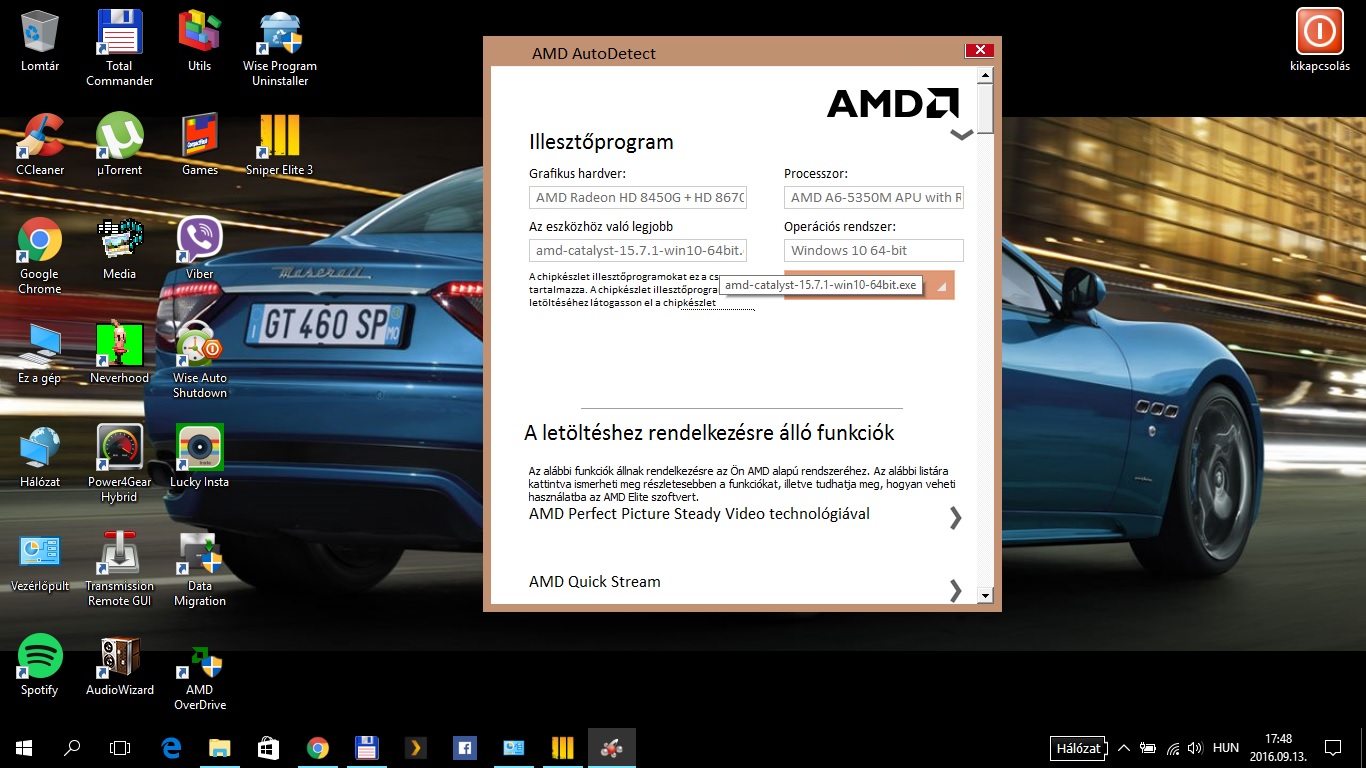The height and width of the screenshot is (768, 1366).
Task: Select the Operációs rendszer field
Action: pyautogui.click(x=873, y=250)
